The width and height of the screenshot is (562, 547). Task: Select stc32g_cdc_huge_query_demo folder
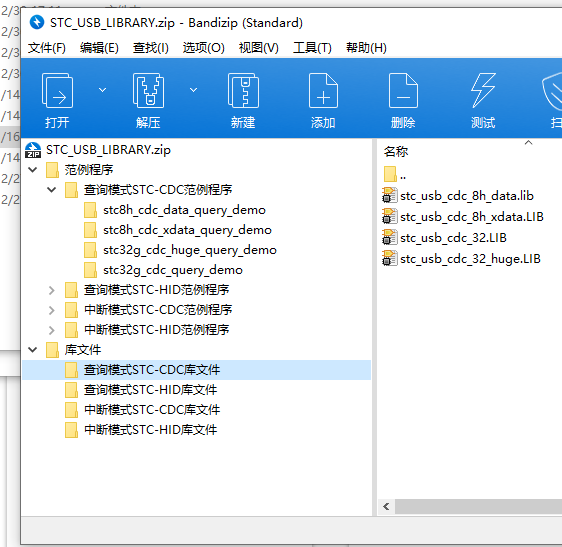click(190, 250)
